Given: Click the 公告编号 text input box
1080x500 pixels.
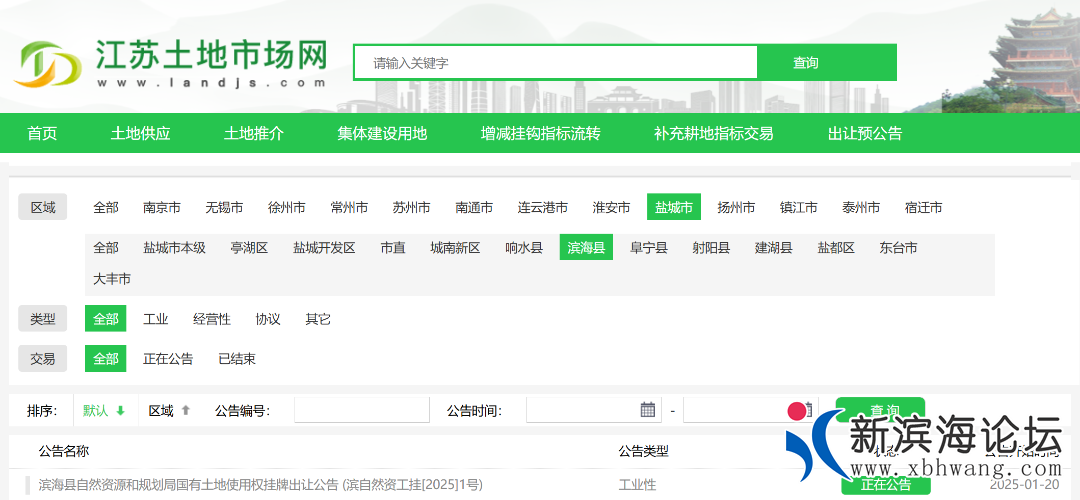Looking at the screenshot, I should point(361,410).
